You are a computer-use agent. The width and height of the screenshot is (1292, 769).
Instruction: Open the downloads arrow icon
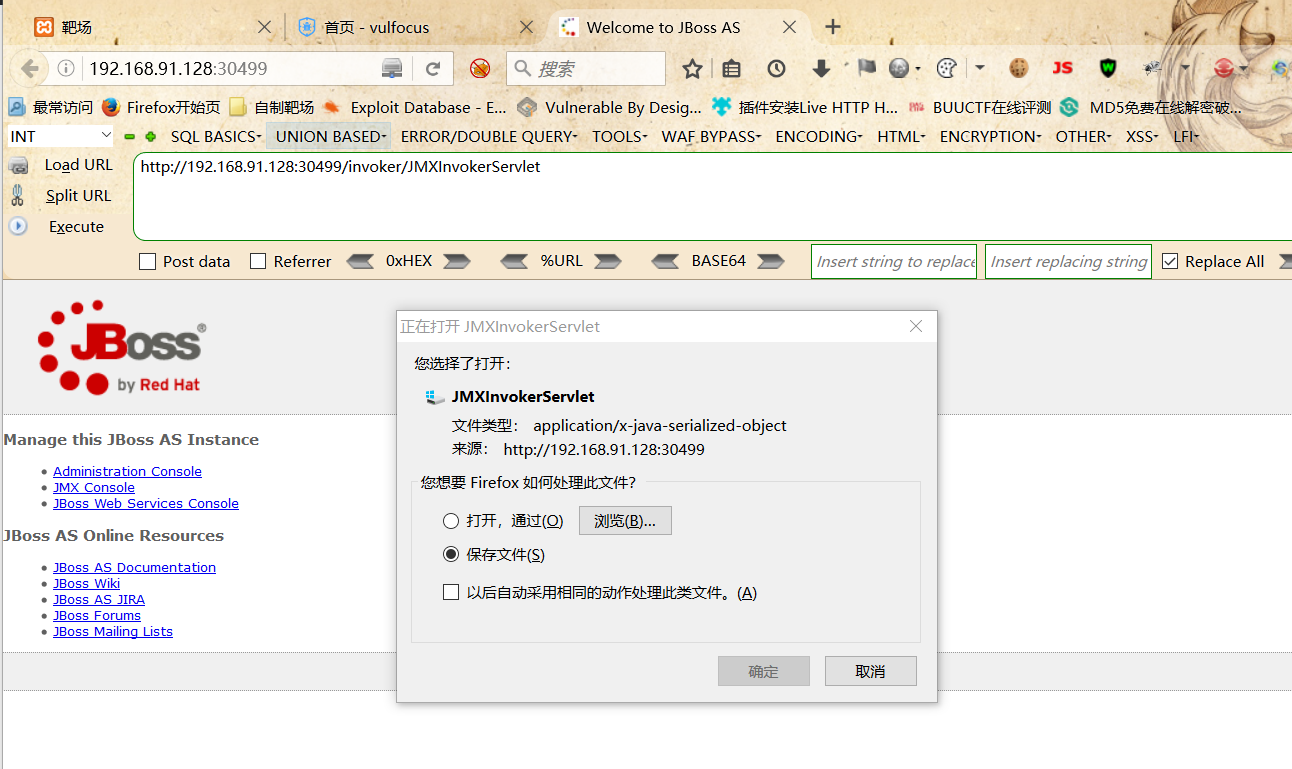click(x=821, y=68)
